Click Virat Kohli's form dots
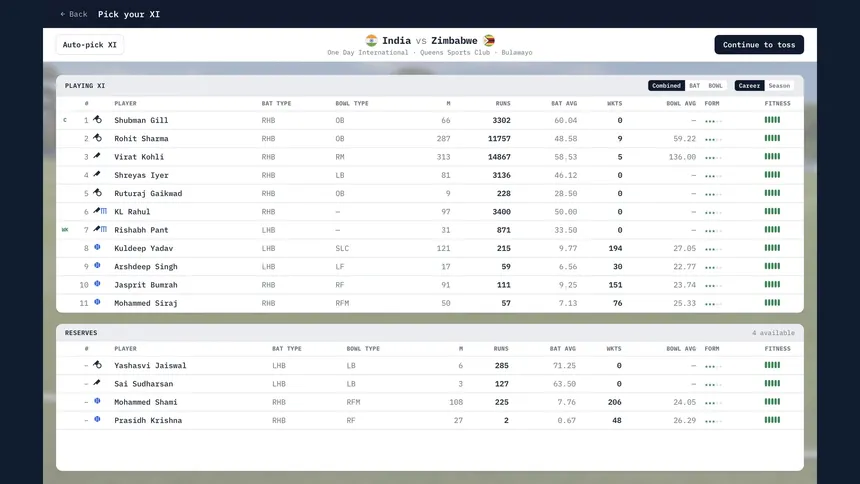This screenshot has height=484, width=860. (x=713, y=158)
